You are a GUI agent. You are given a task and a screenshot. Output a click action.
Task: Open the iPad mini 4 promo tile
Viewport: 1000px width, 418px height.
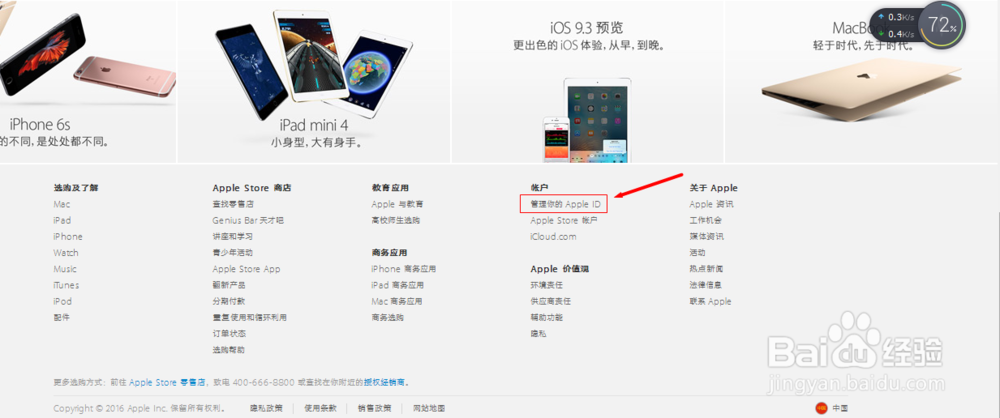[314, 82]
